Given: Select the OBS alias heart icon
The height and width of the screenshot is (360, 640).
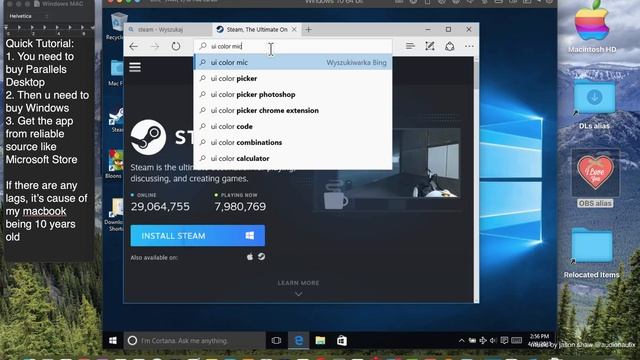Looking at the screenshot, I should [595, 178].
